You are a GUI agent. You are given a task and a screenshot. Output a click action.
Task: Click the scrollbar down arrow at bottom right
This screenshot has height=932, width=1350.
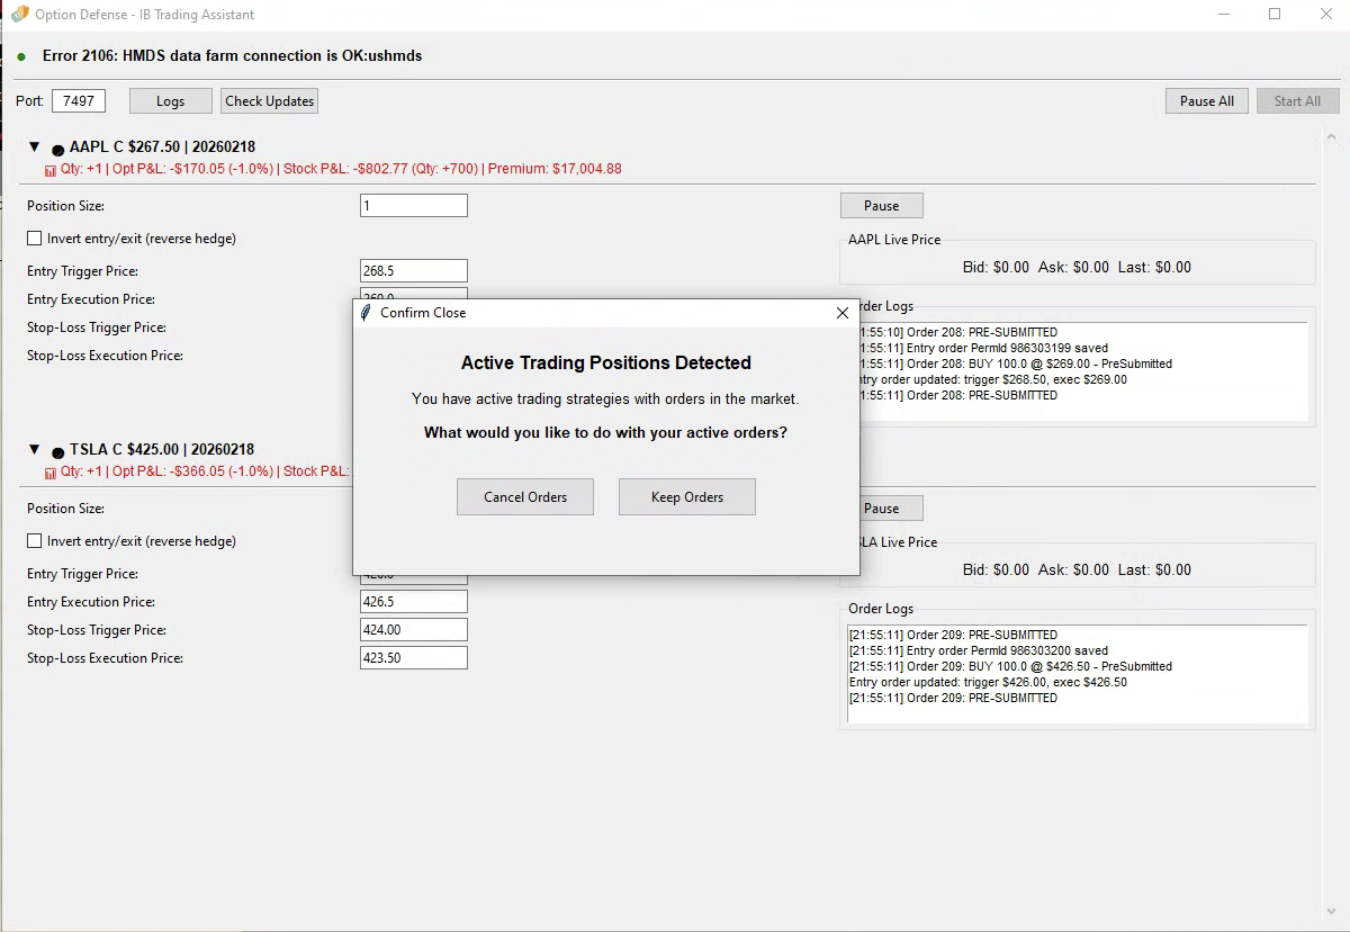click(1330, 911)
